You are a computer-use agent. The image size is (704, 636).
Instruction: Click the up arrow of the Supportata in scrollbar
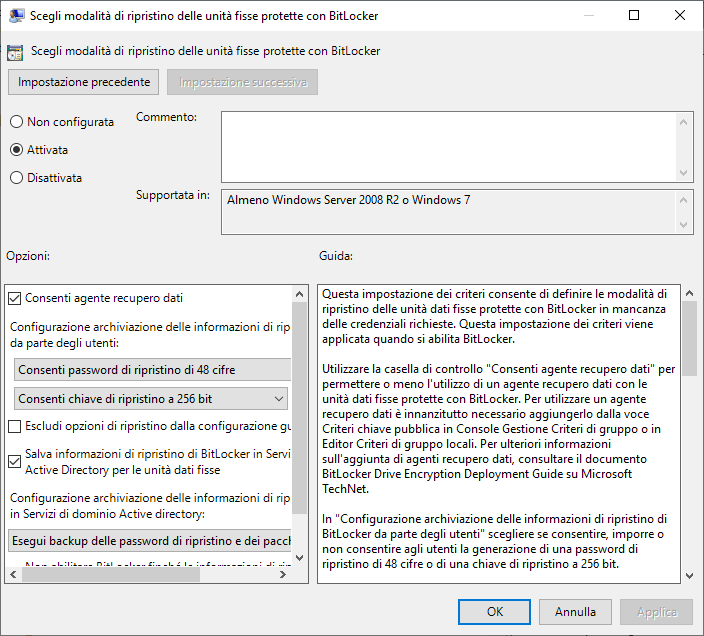[x=683, y=200]
